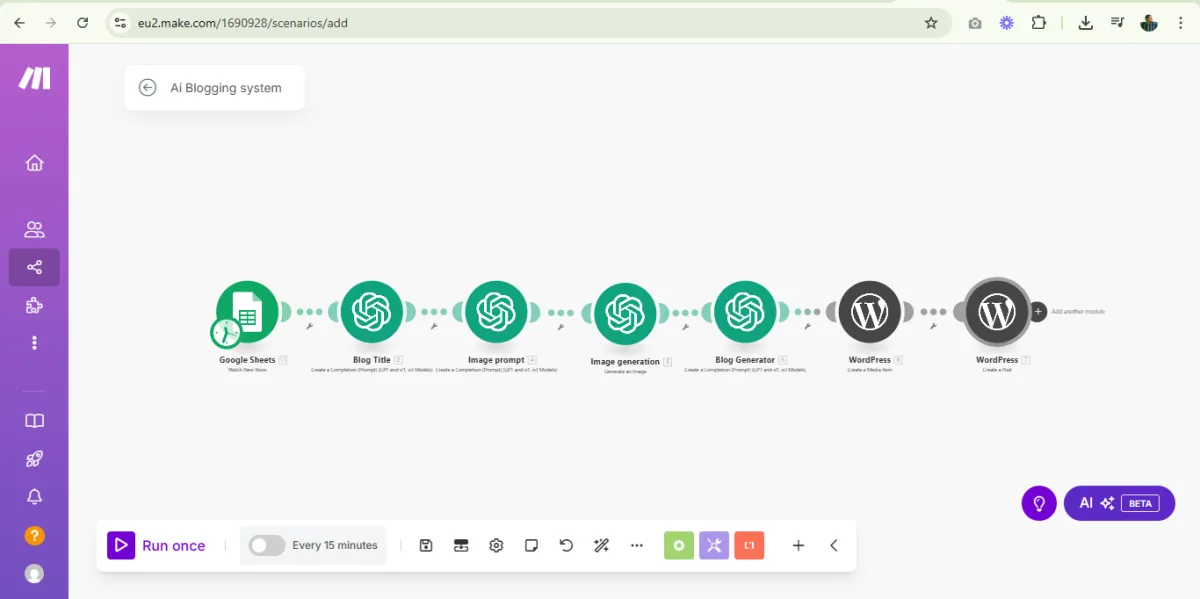Open the orange help question mark icon

pyautogui.click(x=34, y=536)
